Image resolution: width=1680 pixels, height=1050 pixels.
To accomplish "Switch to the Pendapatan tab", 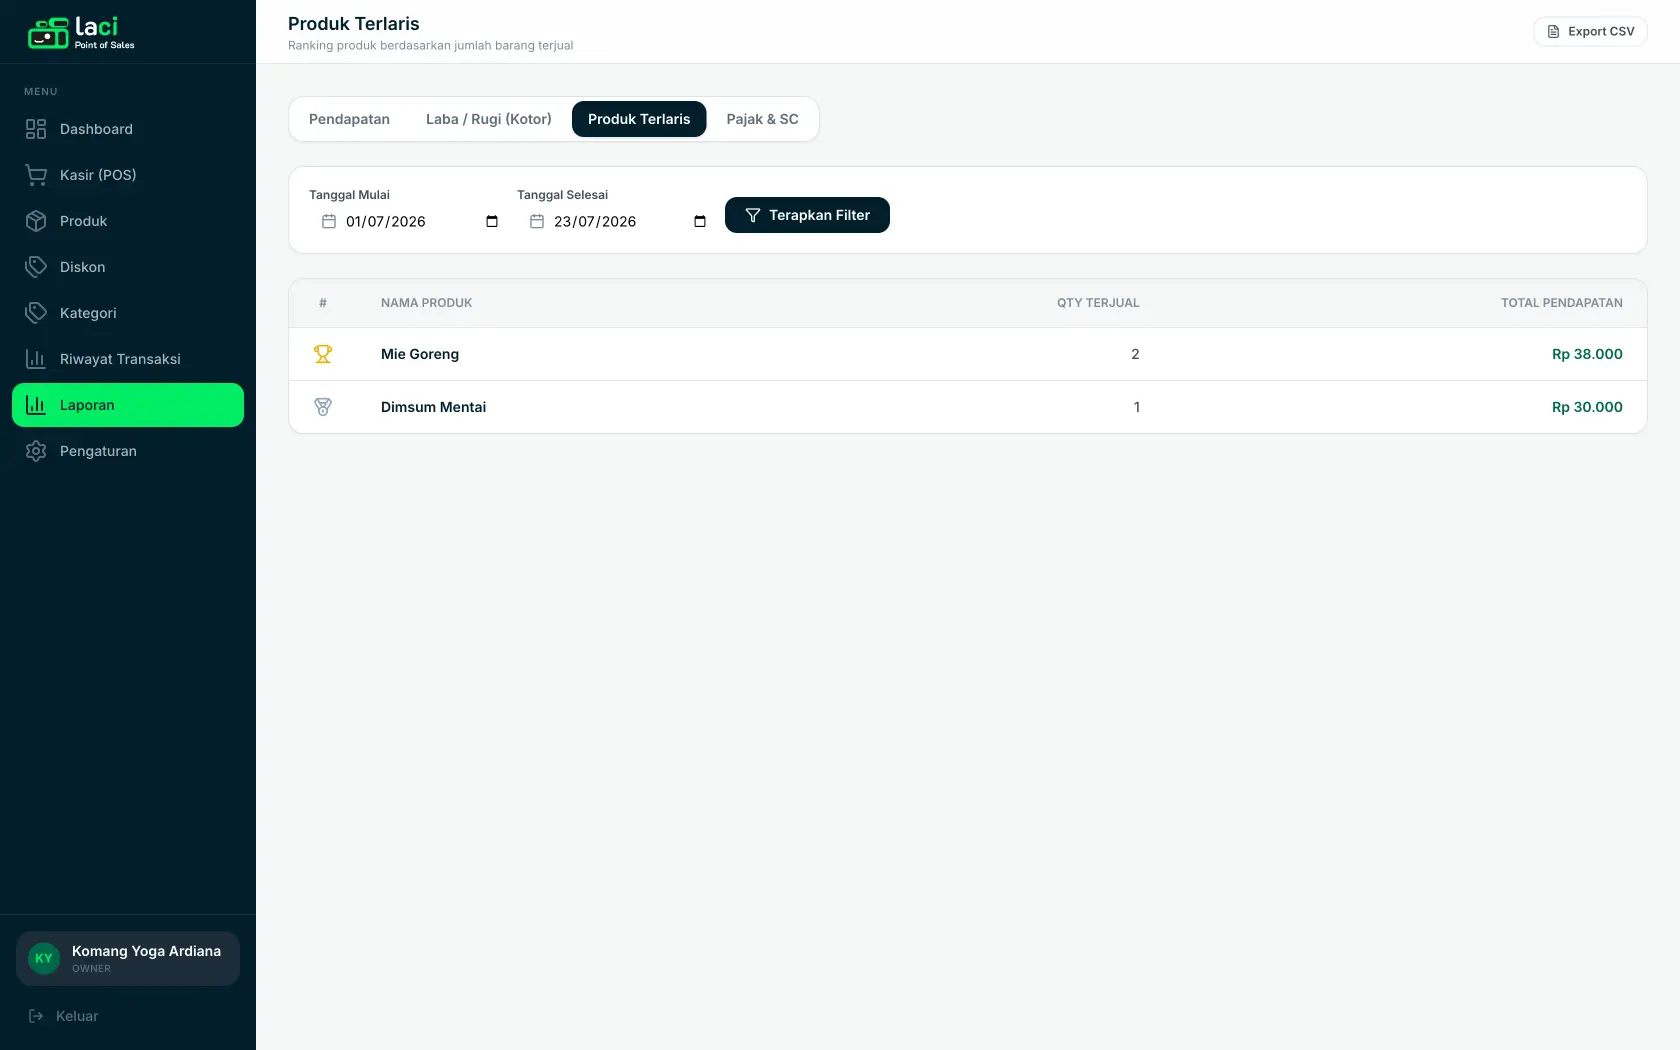I will coord(349,119).
